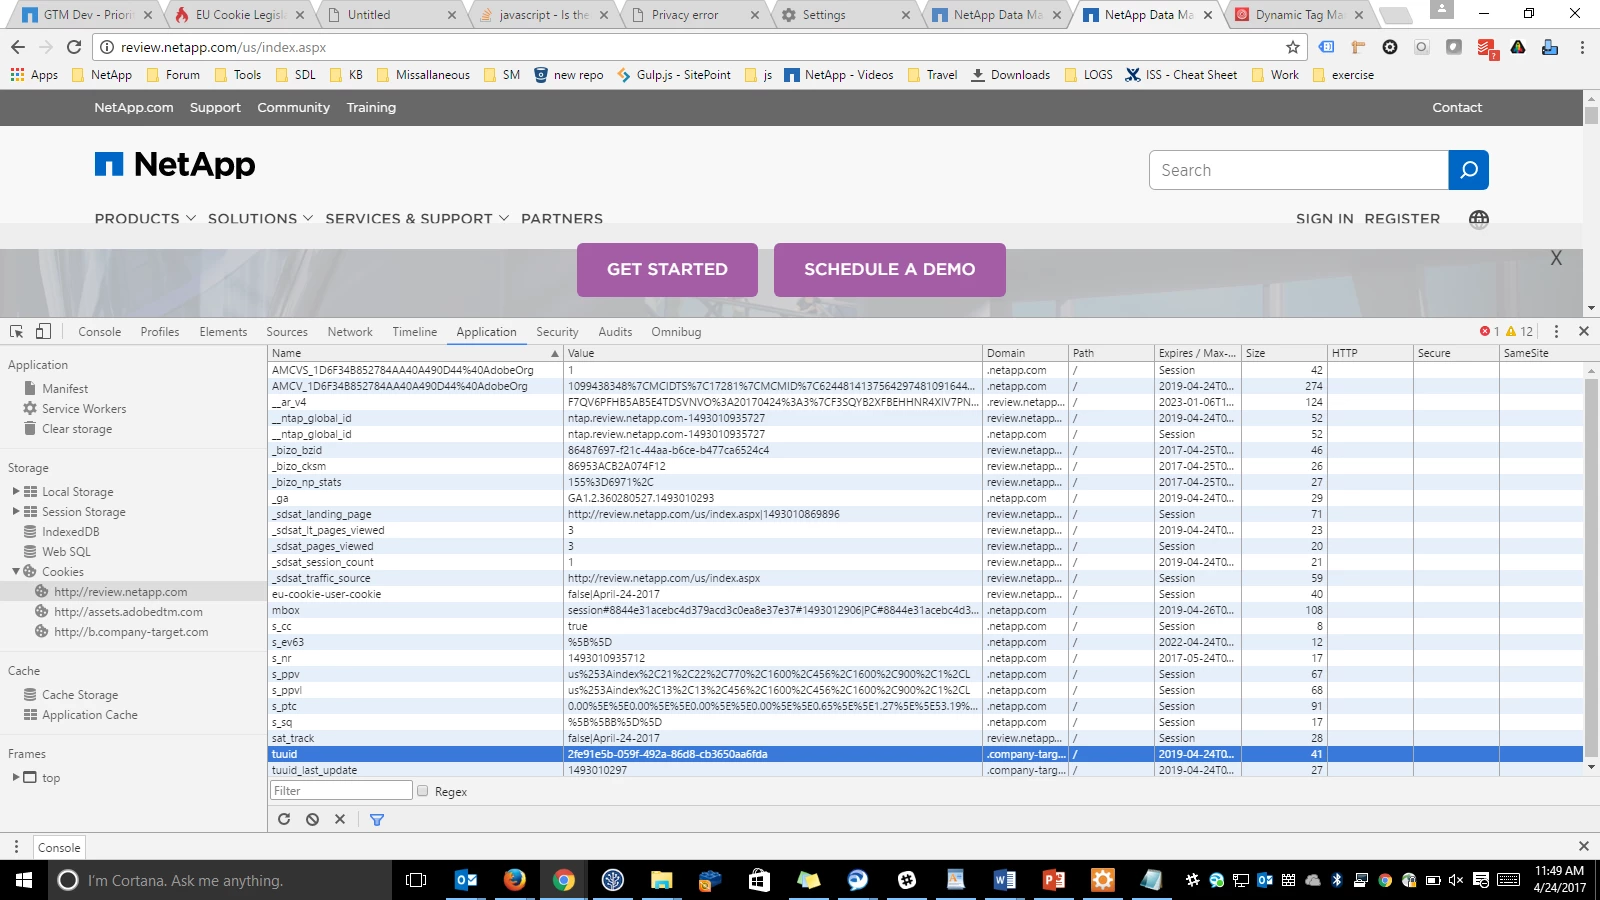Open the console drawer's three-dot menu
This screenshot has height=900, width=1600.
(16, 847)
